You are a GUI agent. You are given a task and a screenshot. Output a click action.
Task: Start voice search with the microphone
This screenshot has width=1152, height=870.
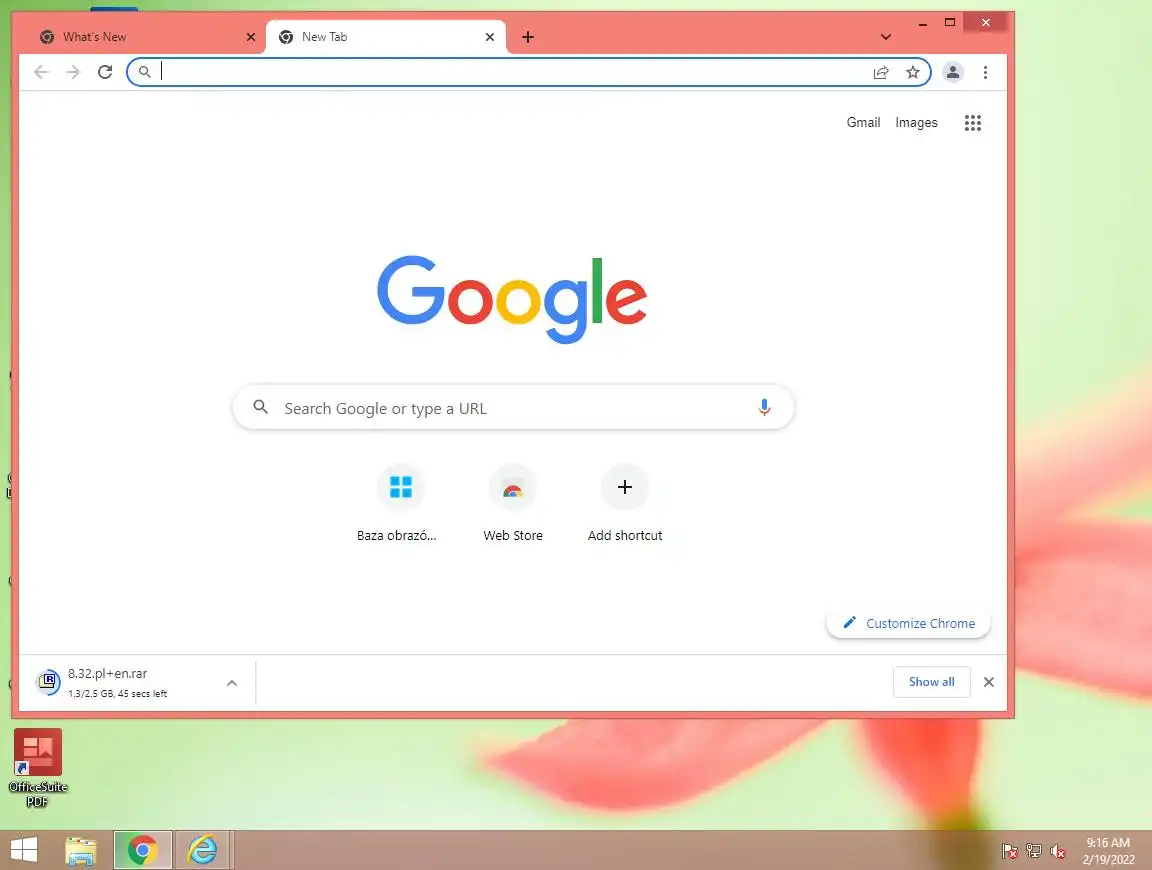pyautogui.click(x=764, y=407)
